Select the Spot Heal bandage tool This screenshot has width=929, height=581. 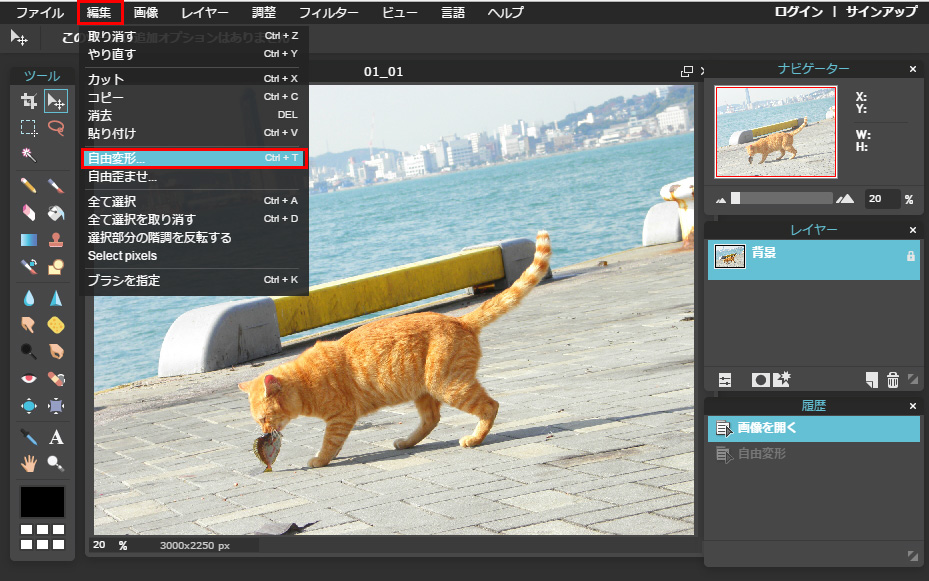click(x=56, y=378)
